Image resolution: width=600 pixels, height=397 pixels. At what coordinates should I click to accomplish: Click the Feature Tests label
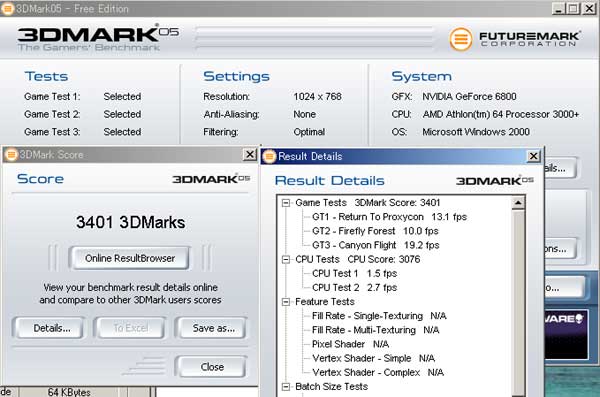324,302
